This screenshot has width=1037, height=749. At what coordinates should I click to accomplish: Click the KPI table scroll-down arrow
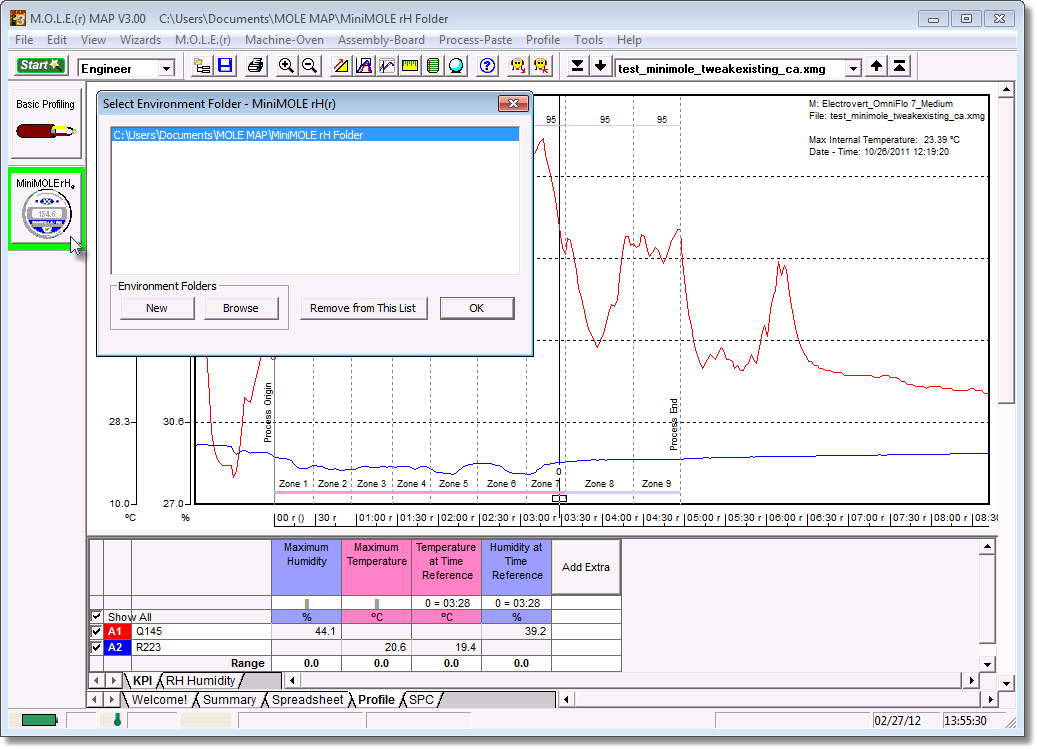tap(987, 664)
